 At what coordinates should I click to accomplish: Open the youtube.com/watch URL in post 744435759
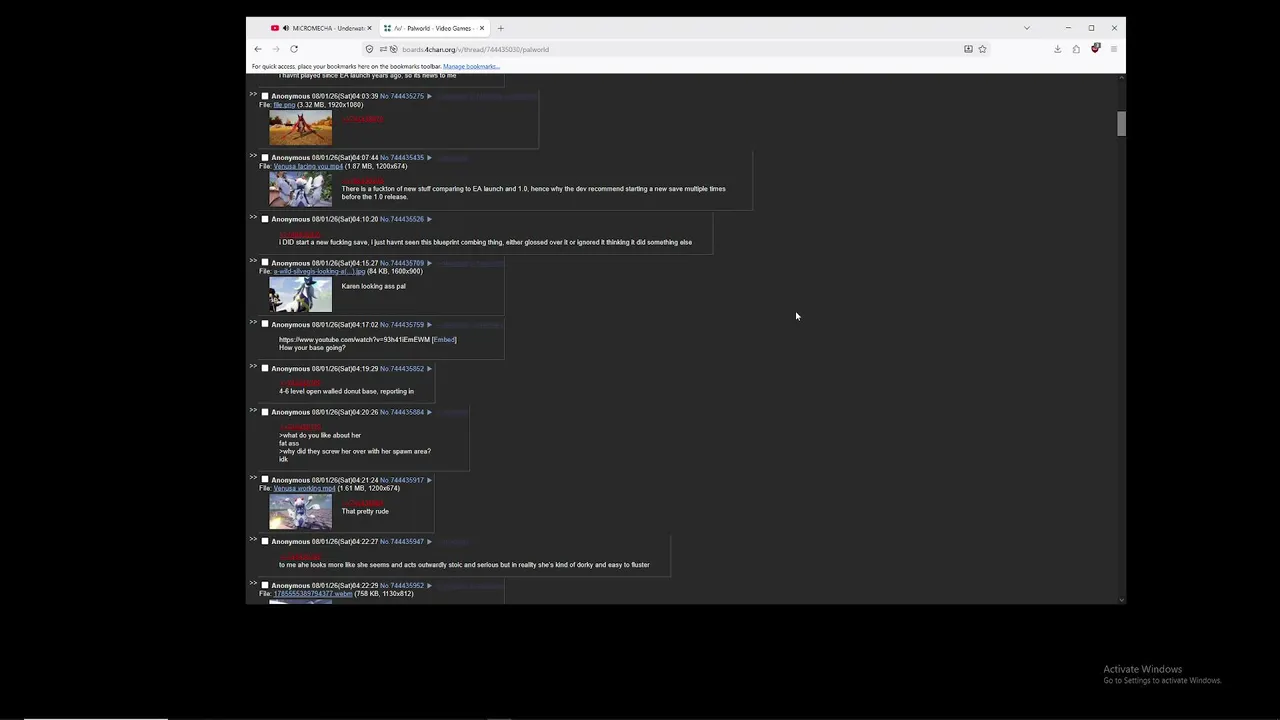click(x=354, y=340)
